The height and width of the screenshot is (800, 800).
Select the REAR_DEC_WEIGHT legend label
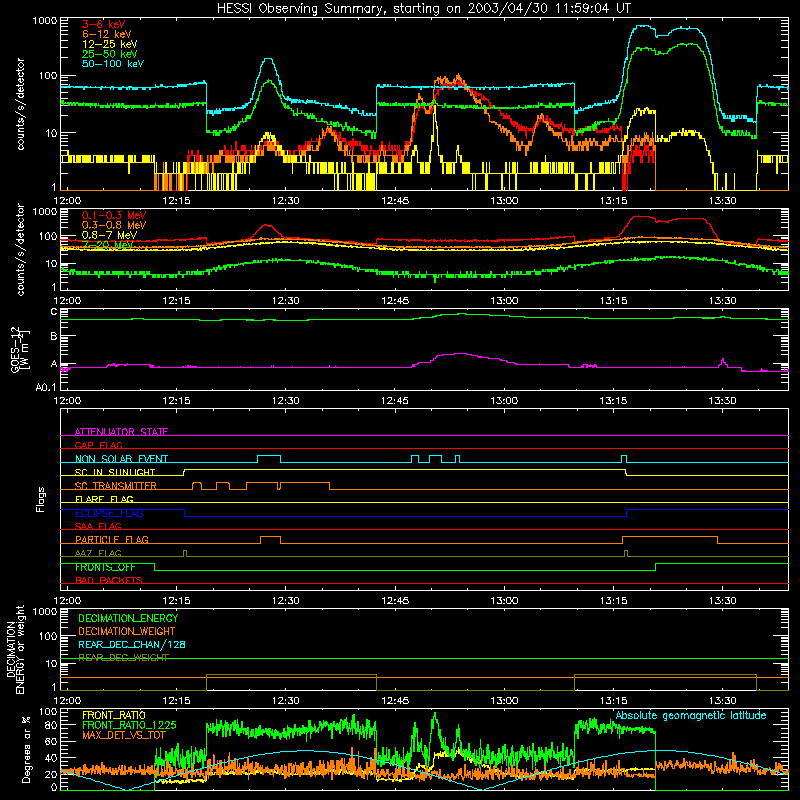123,658
